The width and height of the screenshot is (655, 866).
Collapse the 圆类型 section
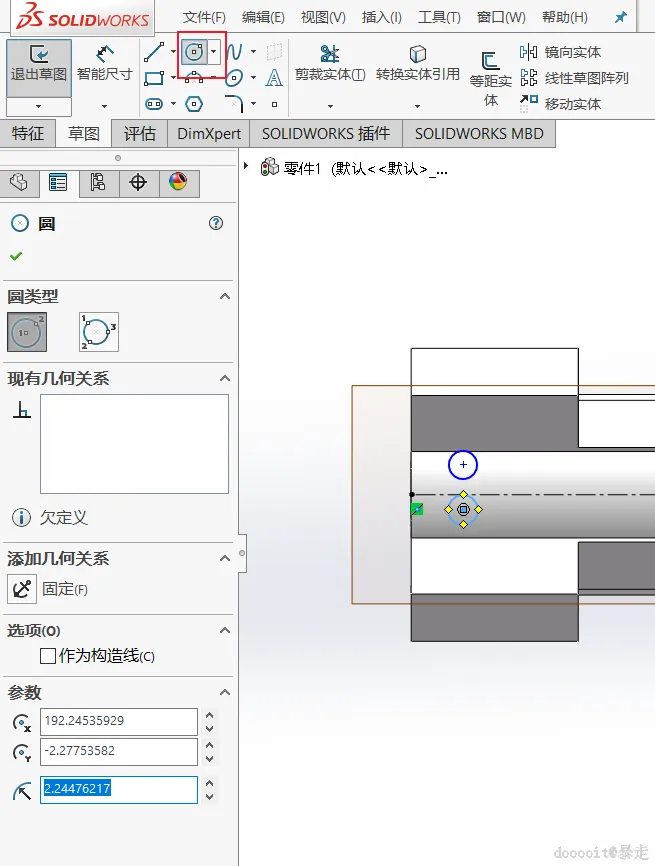225,297
